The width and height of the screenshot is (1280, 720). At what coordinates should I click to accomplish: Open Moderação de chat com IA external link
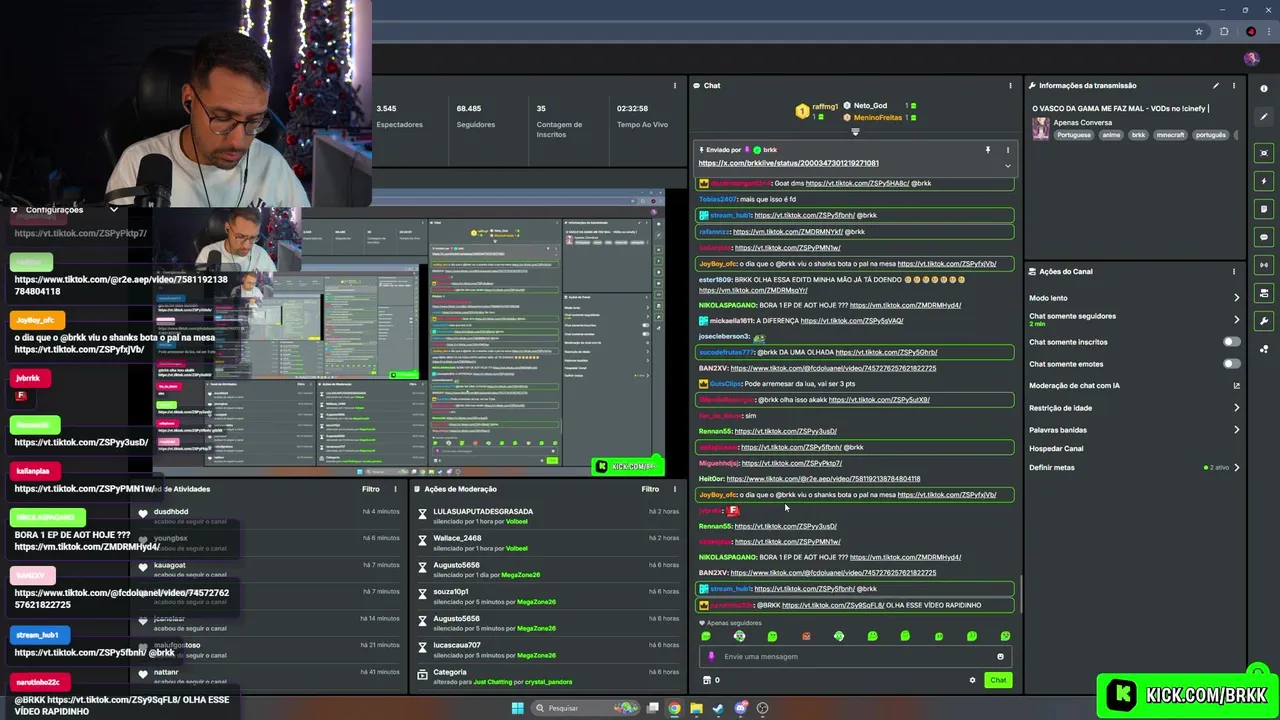pos(1236,386)
